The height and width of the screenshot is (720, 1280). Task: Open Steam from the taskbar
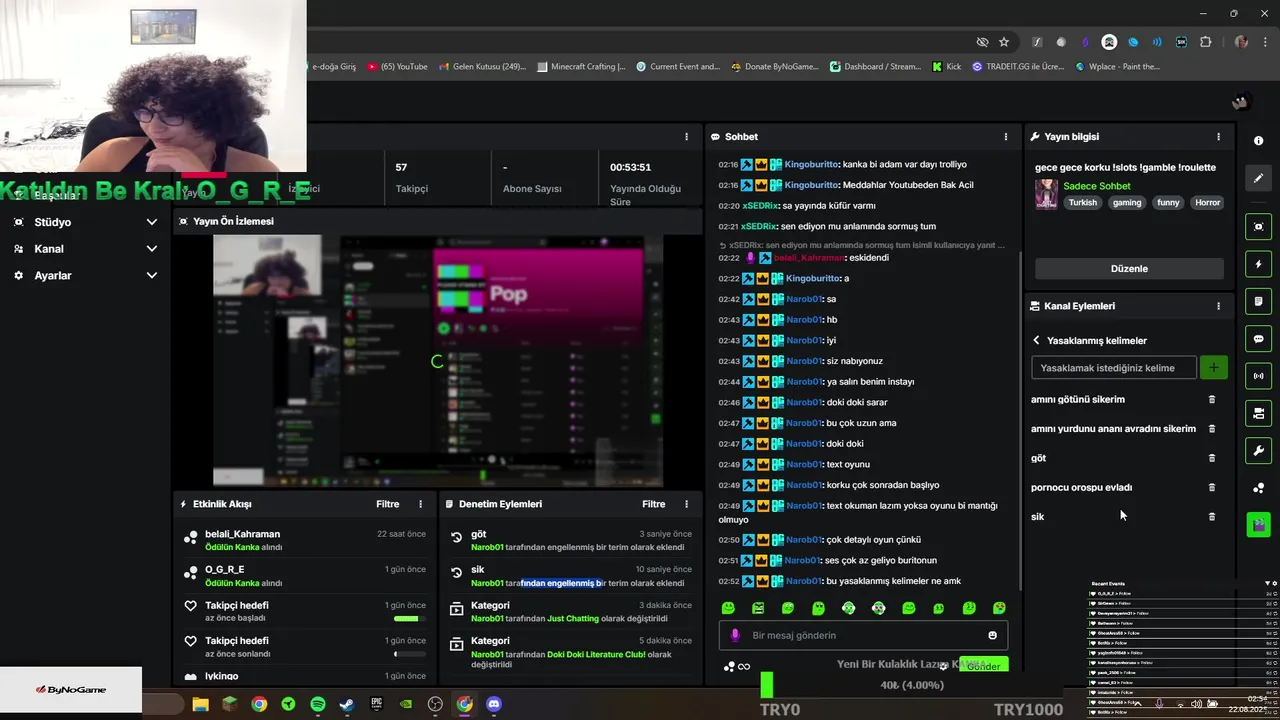click(x=346, y=704)
